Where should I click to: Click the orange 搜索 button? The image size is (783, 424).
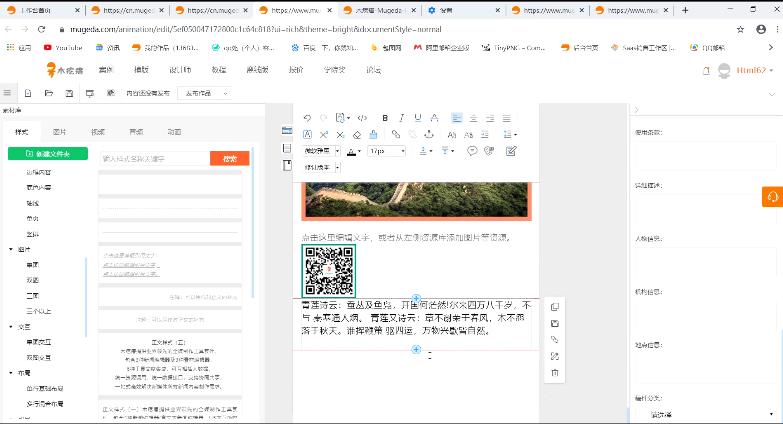click(229, 158)
